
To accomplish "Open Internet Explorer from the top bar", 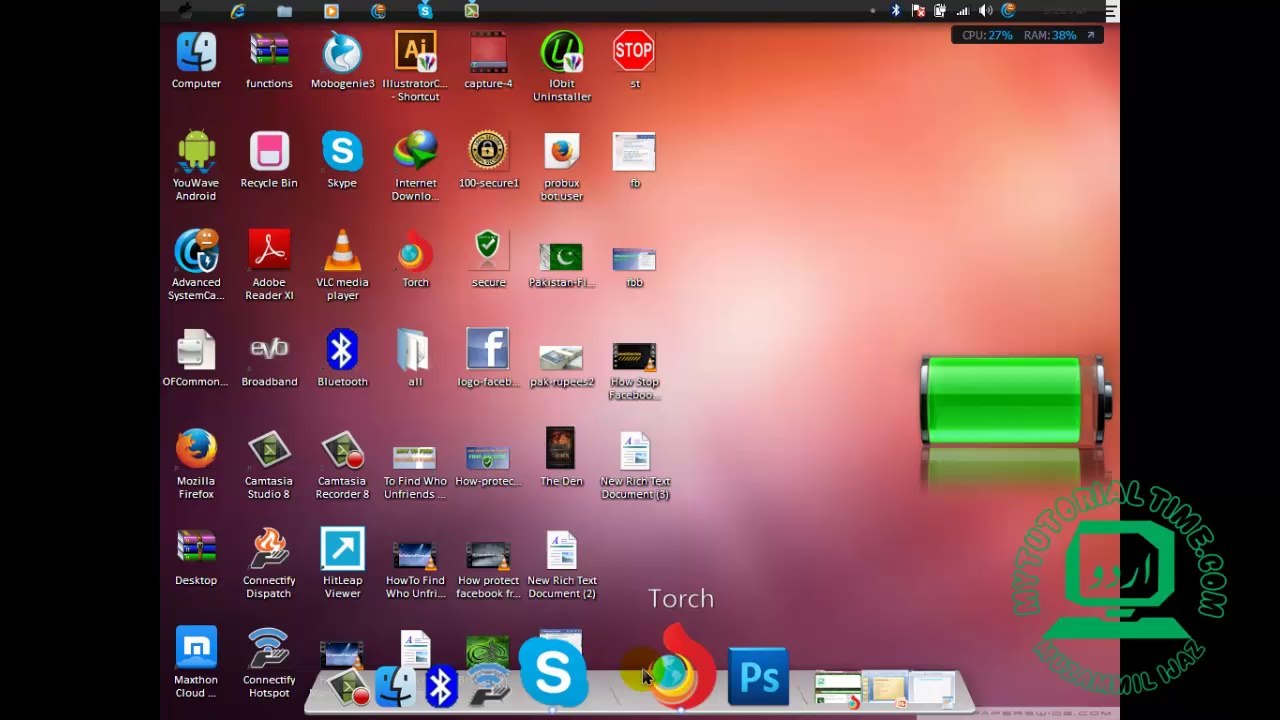I will pyautogui.click(x=238, y=11).
